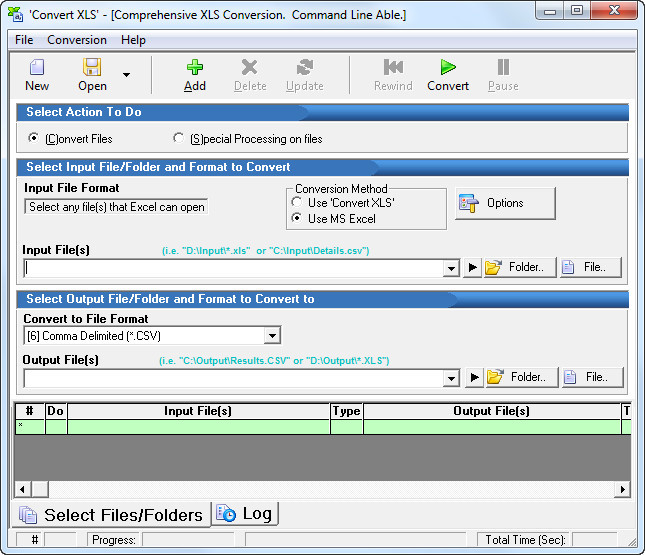Click the New toolbar icon
Viewport: 645px width, 555px height.
(37, 67)
